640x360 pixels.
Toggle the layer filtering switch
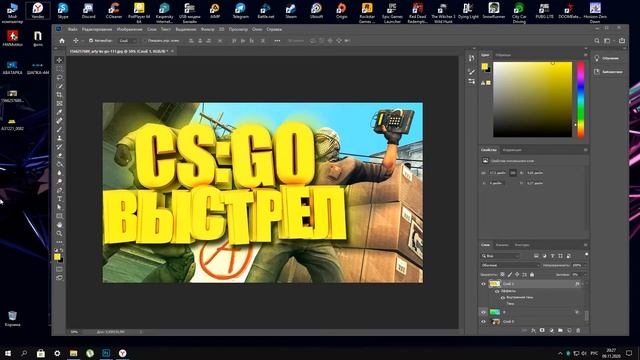pos(587,255)
